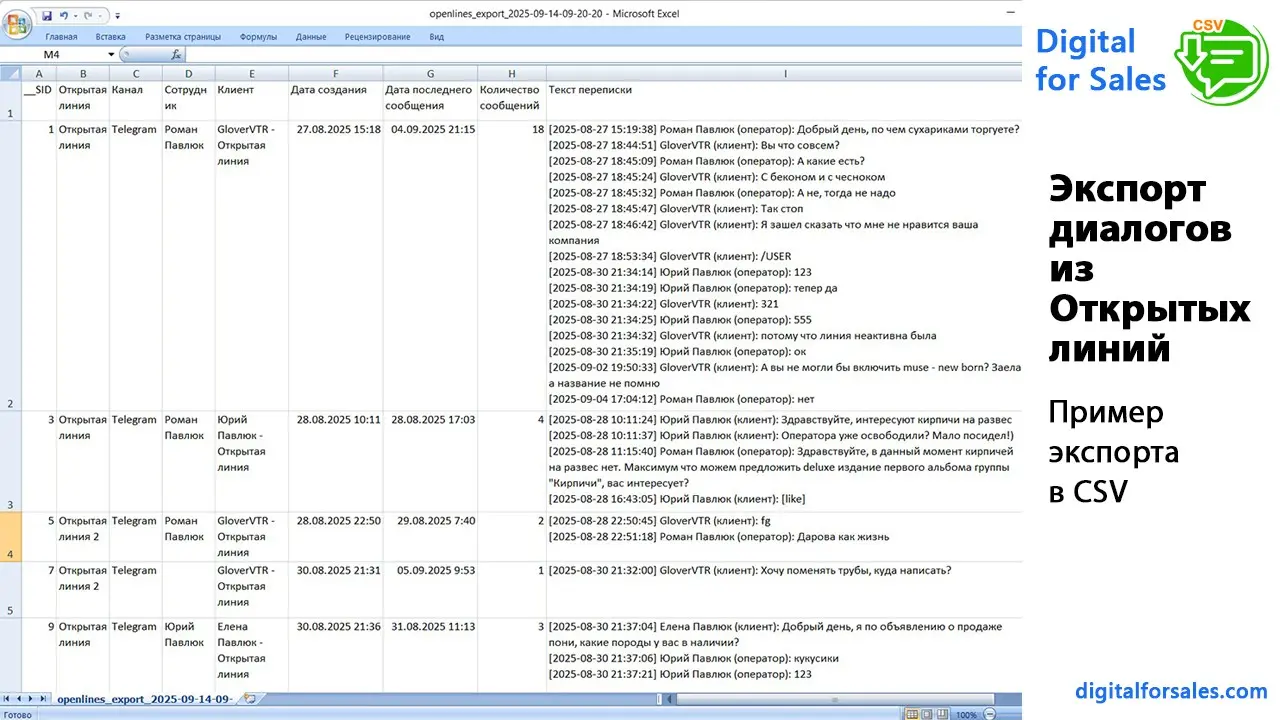Select all cells with the corner button
The image size is (1280, 720).
(x=10, y=73)
